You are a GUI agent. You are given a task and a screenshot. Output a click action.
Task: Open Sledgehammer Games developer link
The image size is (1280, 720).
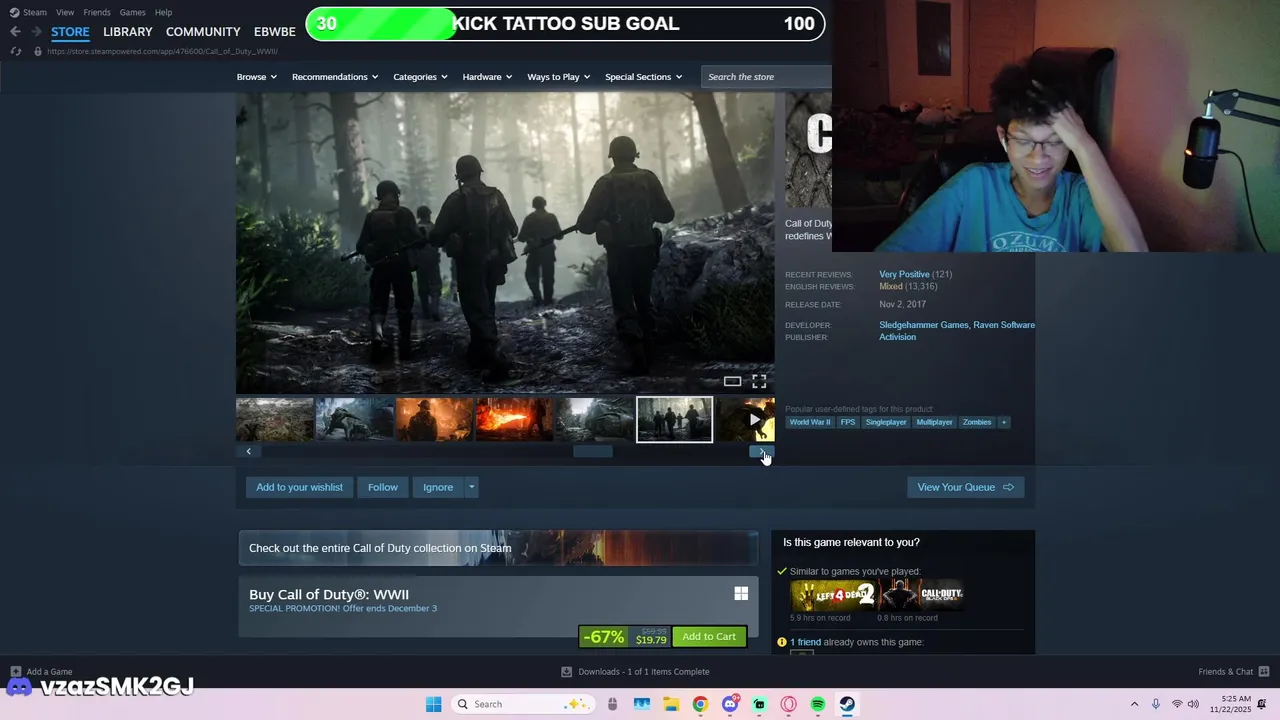coord(924,325)
